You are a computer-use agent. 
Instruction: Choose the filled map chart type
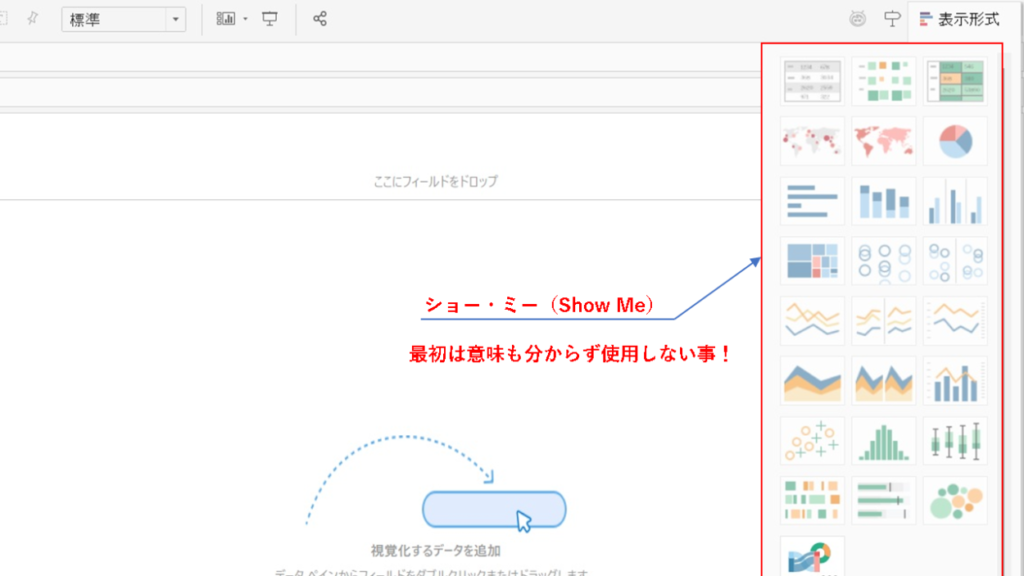(883, 141)
